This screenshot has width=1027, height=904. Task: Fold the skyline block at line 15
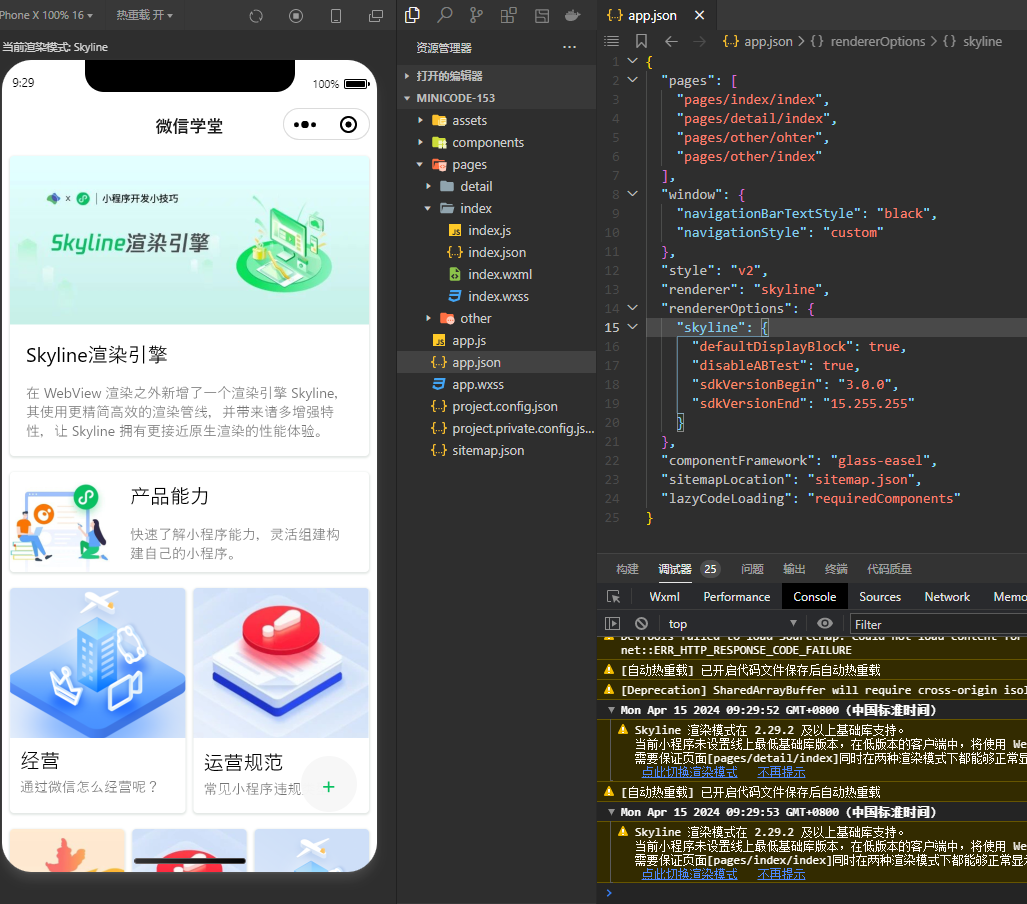pyautogui.click(x=633, y=326)
